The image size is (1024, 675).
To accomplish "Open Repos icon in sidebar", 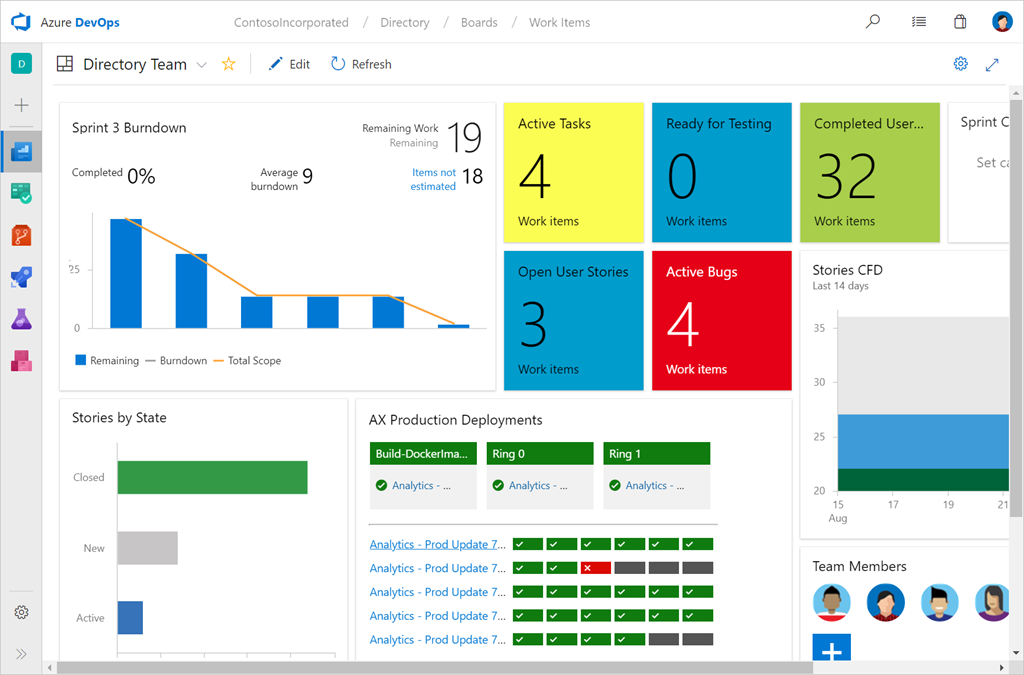I will (x=21, y=236).
